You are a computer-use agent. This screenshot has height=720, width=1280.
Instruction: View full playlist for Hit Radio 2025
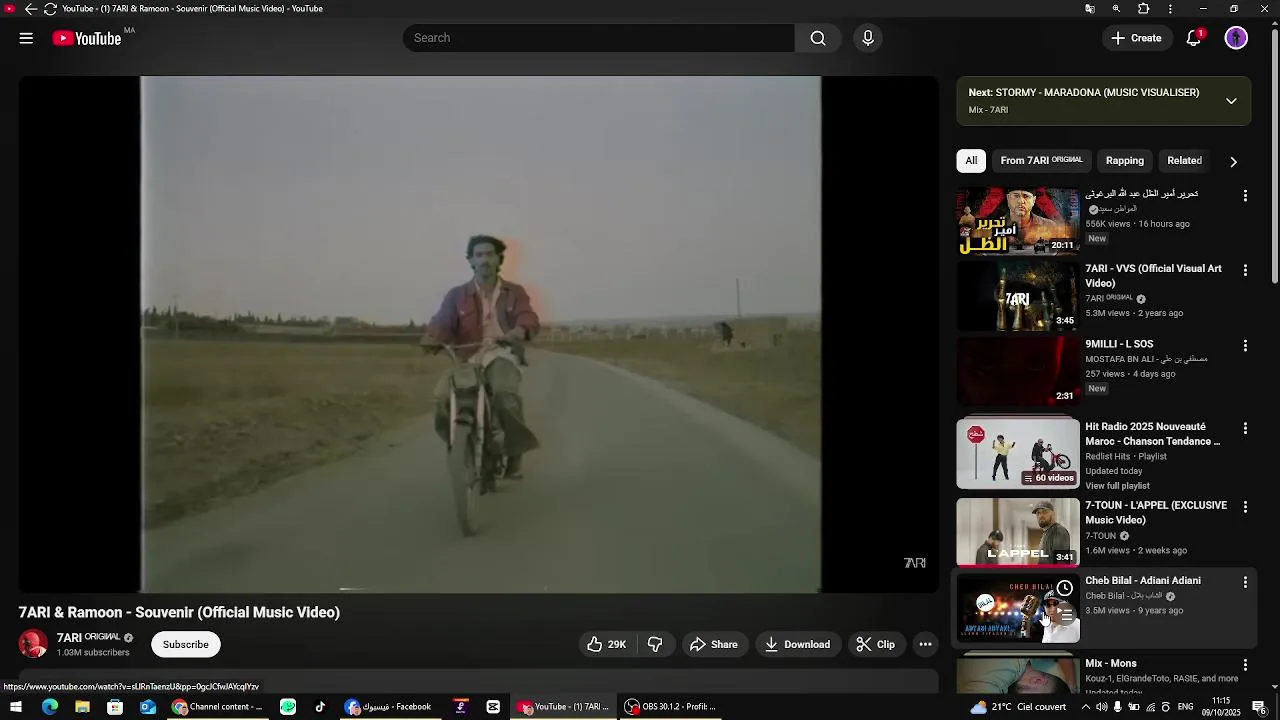(x=1117, y=486)
